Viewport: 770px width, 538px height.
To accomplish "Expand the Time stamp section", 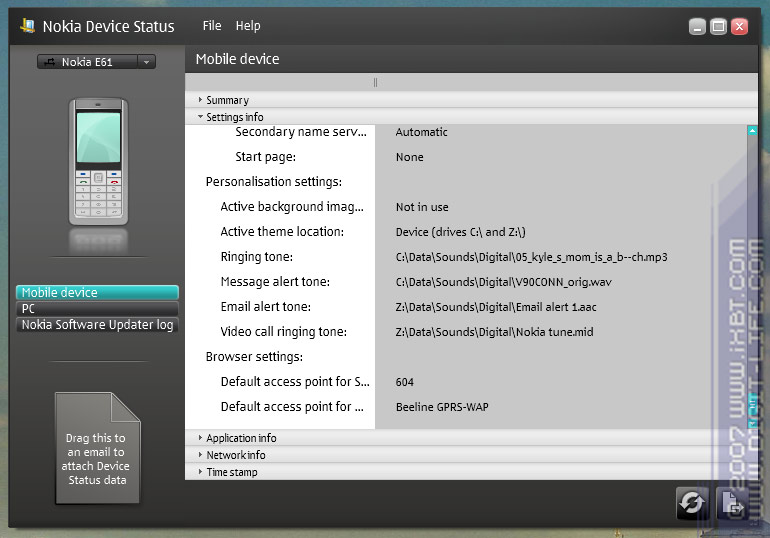I will tap(471, 472).
